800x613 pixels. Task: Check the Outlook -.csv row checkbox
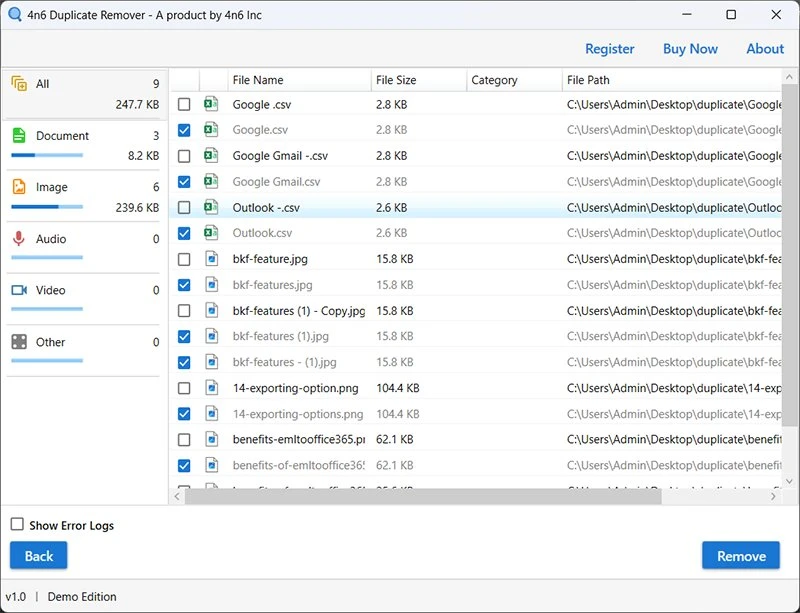[x=183, y=208]
